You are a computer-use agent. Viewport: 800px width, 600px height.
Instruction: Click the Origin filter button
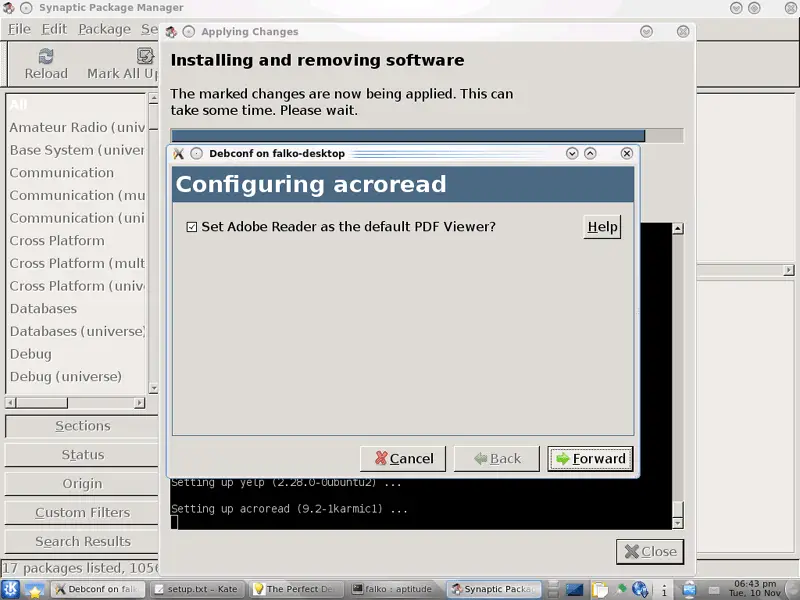[82, 484]
